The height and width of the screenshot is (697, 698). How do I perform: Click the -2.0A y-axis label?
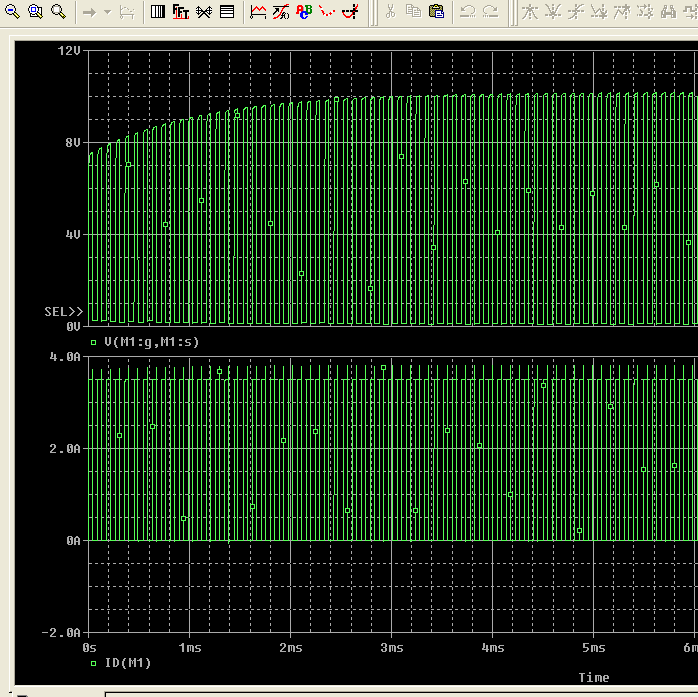61,632
